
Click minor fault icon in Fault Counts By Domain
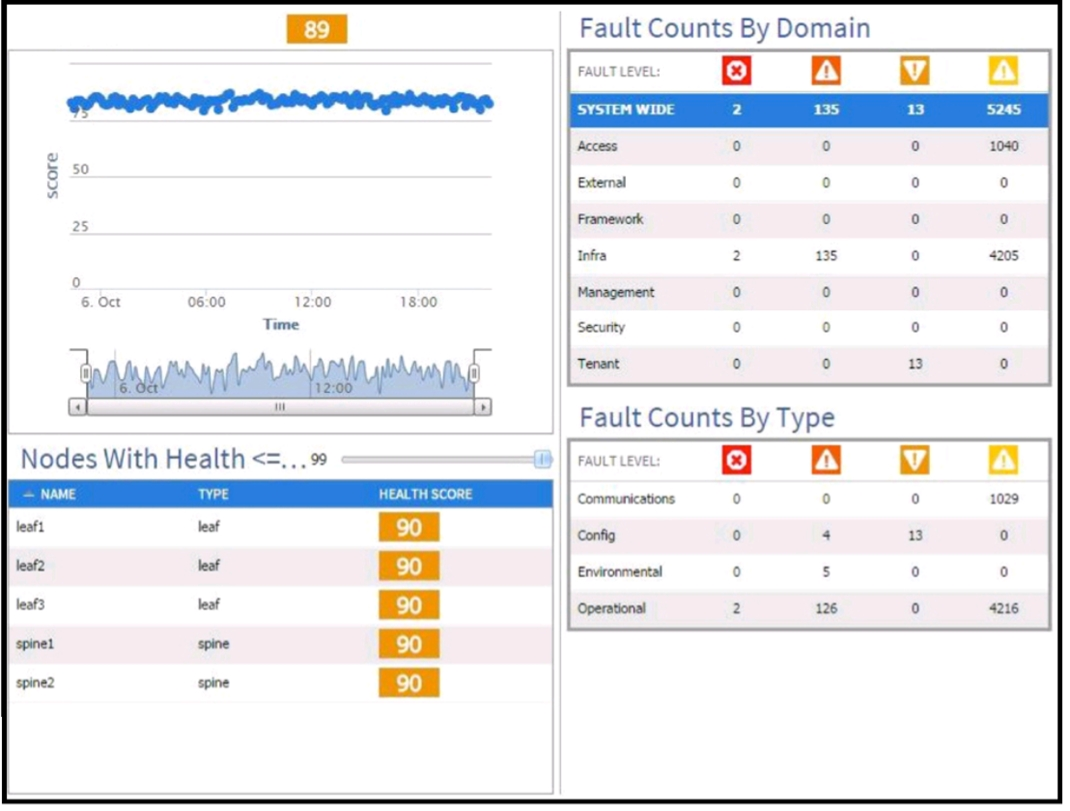point(914,71)
